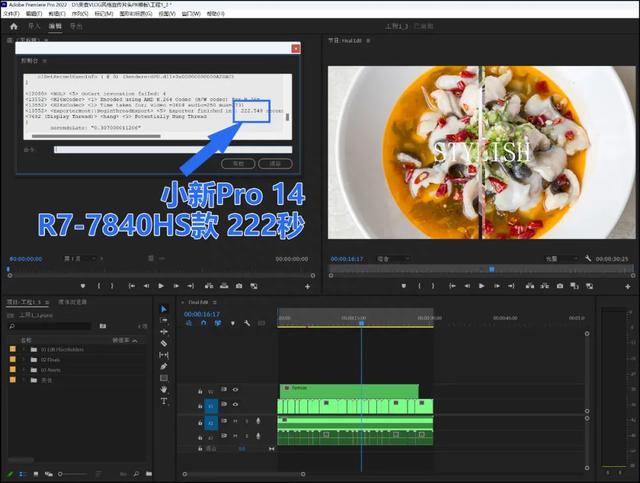This screenshot has height=483, width=640.
Task: Play in Program Monitor
Action: tap(482, 286)
